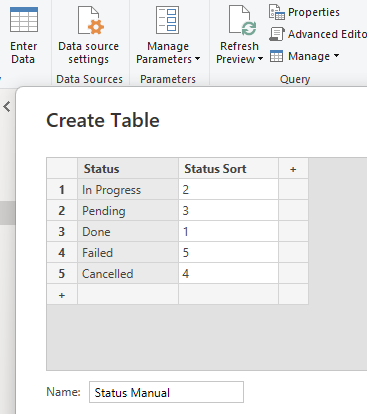Select row header 1
Screen dimensions: 367x414
pyautogui.click(x=62, y=190)
